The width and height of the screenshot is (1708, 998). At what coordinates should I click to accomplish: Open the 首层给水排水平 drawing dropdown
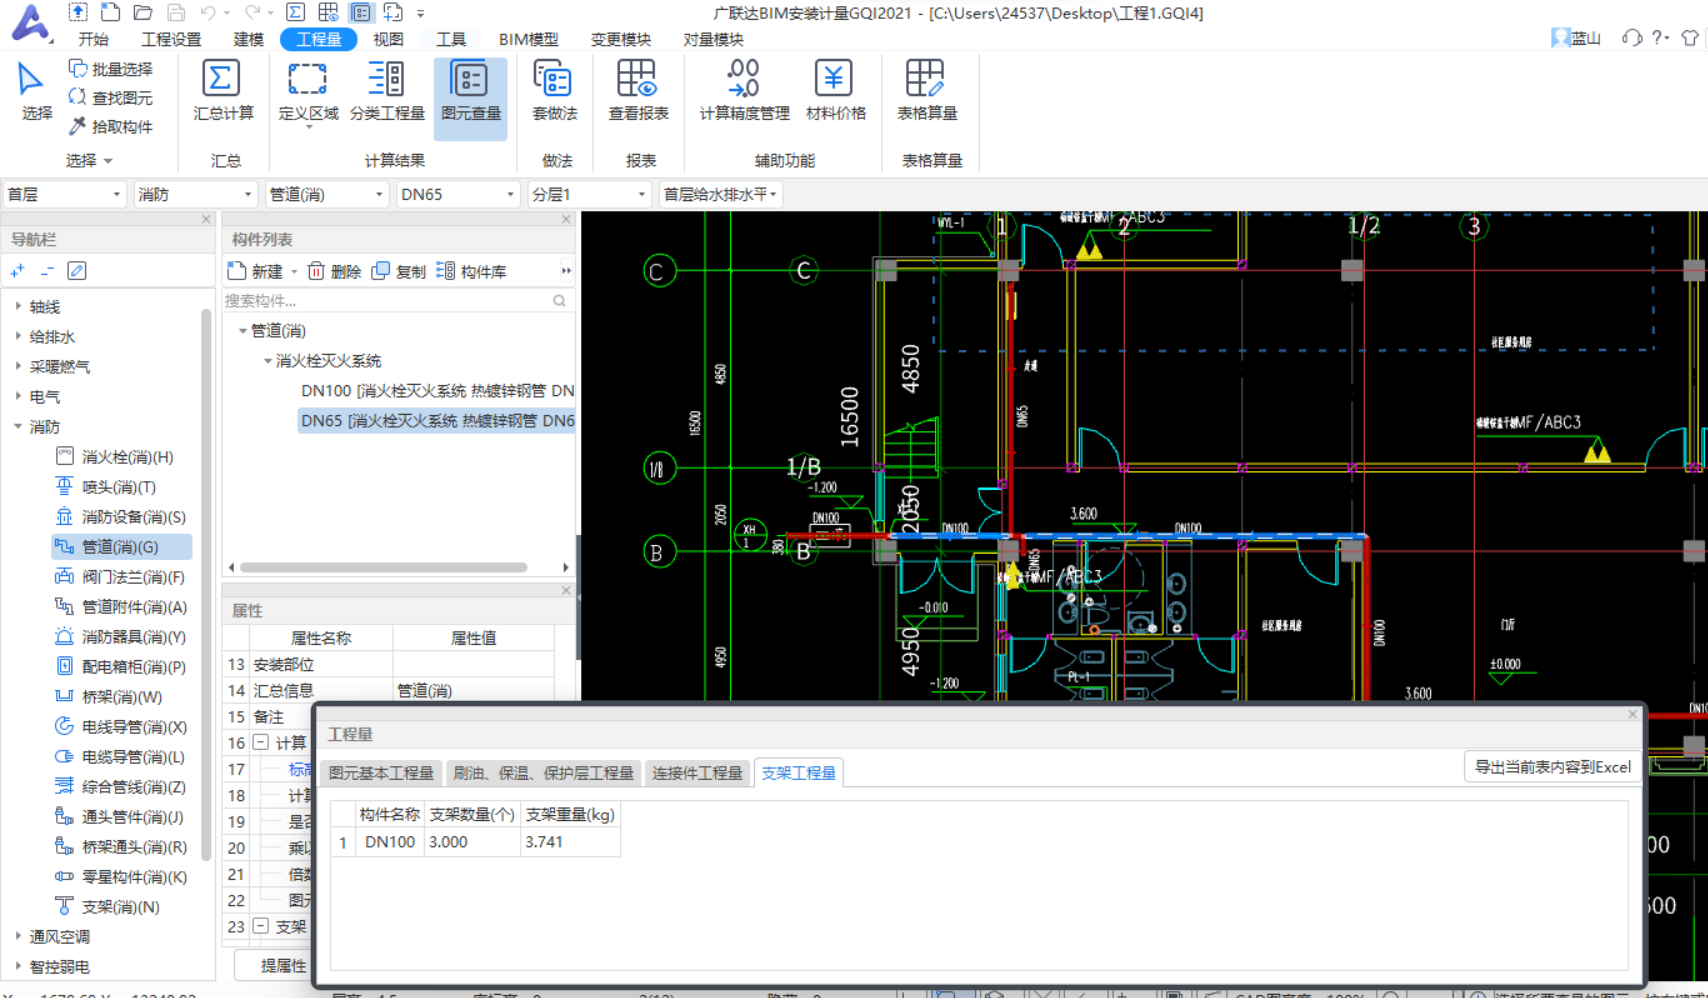click(720, 194)
